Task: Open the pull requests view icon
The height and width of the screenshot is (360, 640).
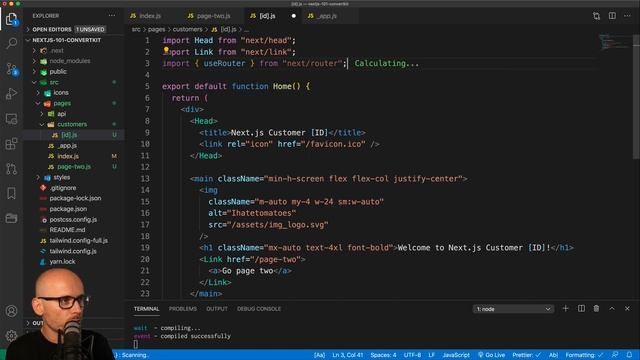Action: 11,169
